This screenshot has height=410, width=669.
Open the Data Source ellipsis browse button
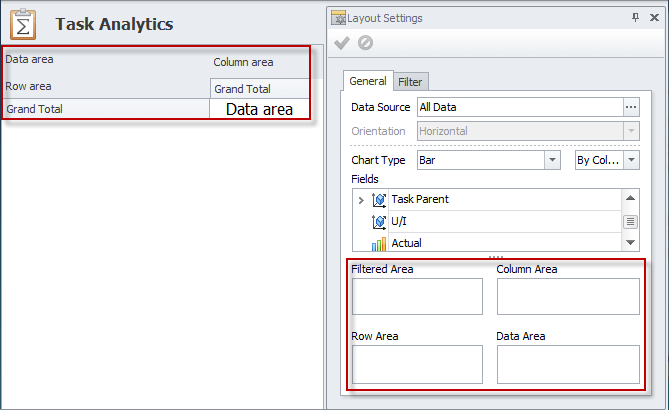tap(630, 107)
